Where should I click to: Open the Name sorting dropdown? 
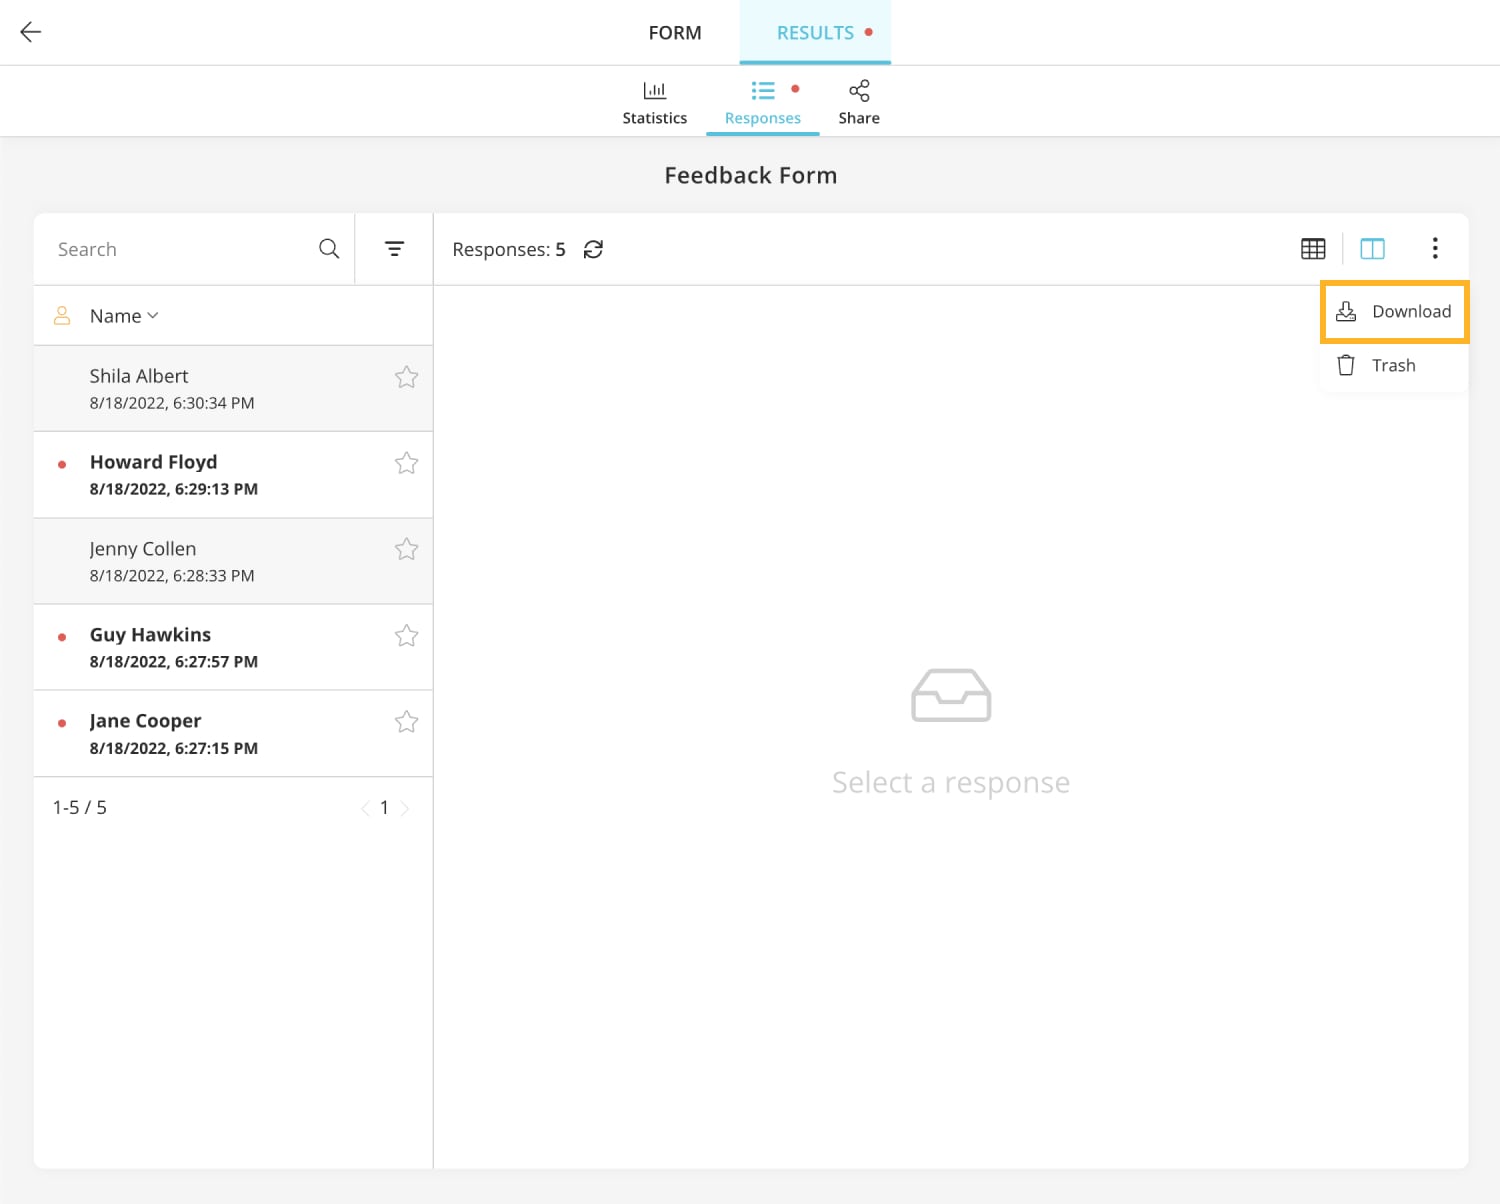point(123,315)
